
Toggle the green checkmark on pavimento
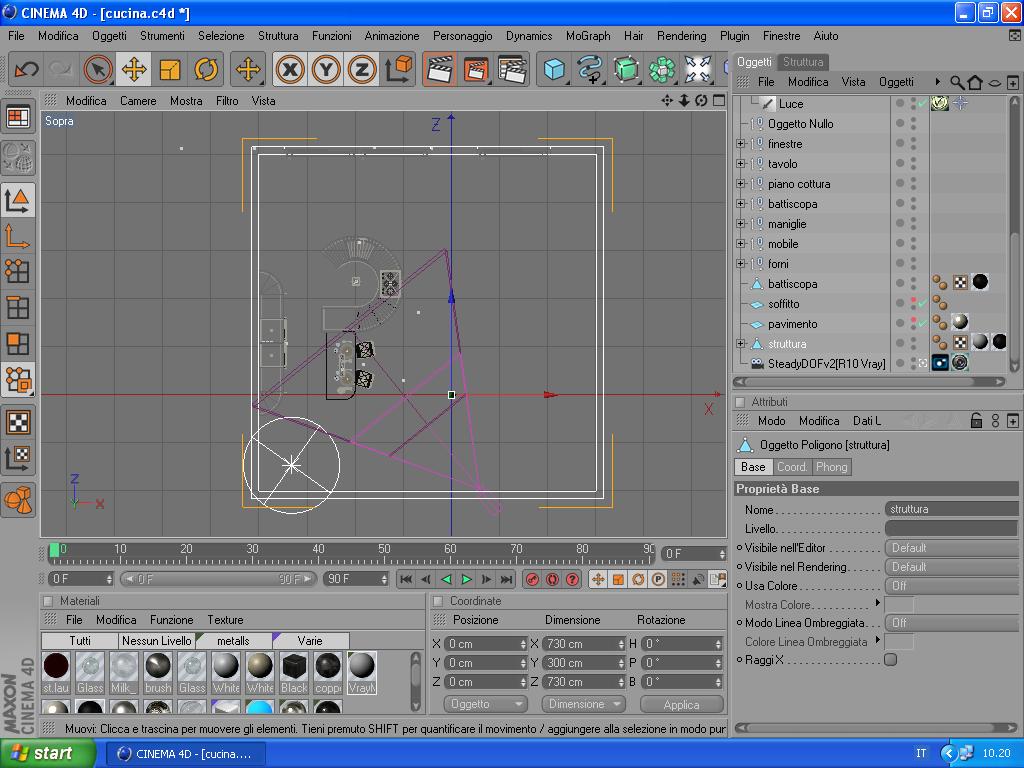click(923, 324)
